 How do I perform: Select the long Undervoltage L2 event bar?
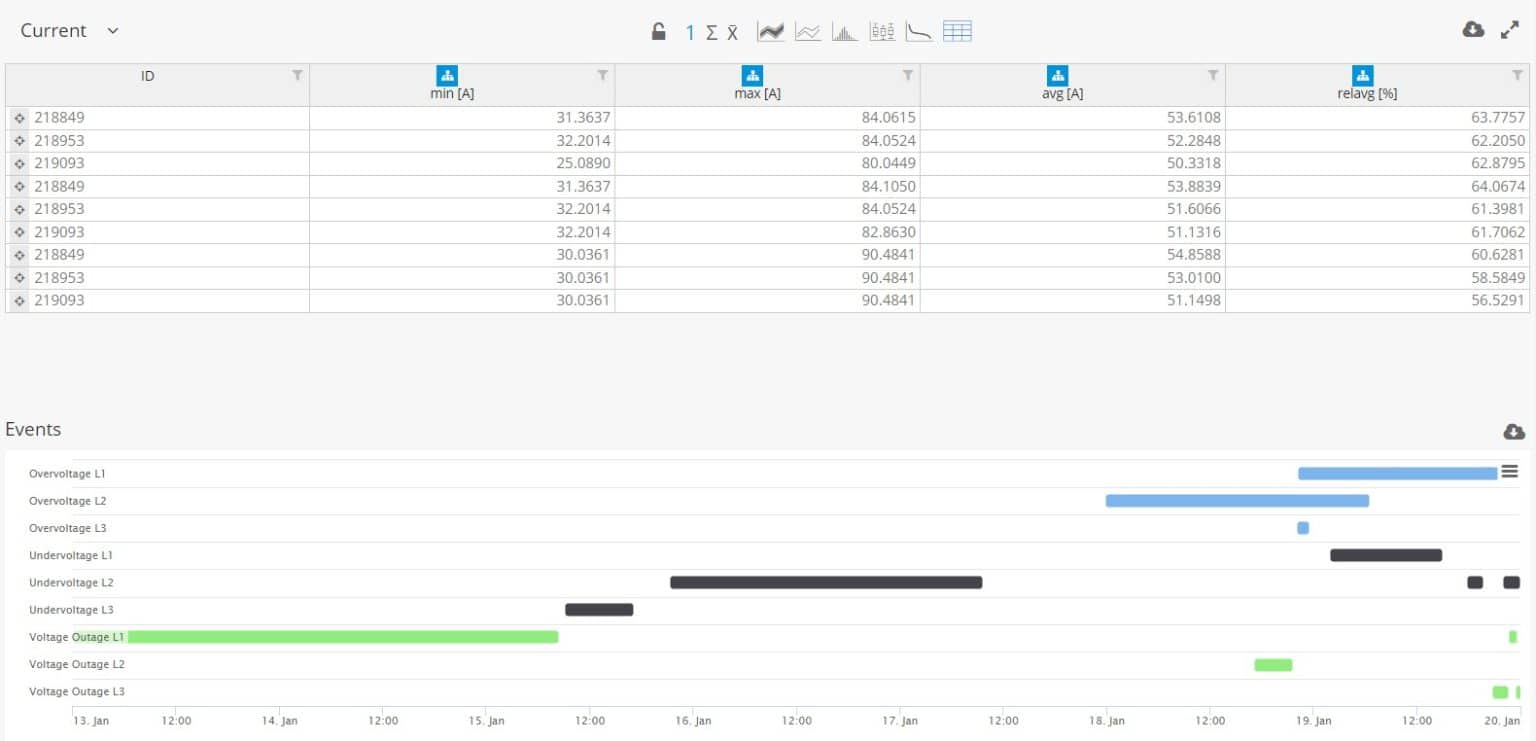click(x=826, y=582)
